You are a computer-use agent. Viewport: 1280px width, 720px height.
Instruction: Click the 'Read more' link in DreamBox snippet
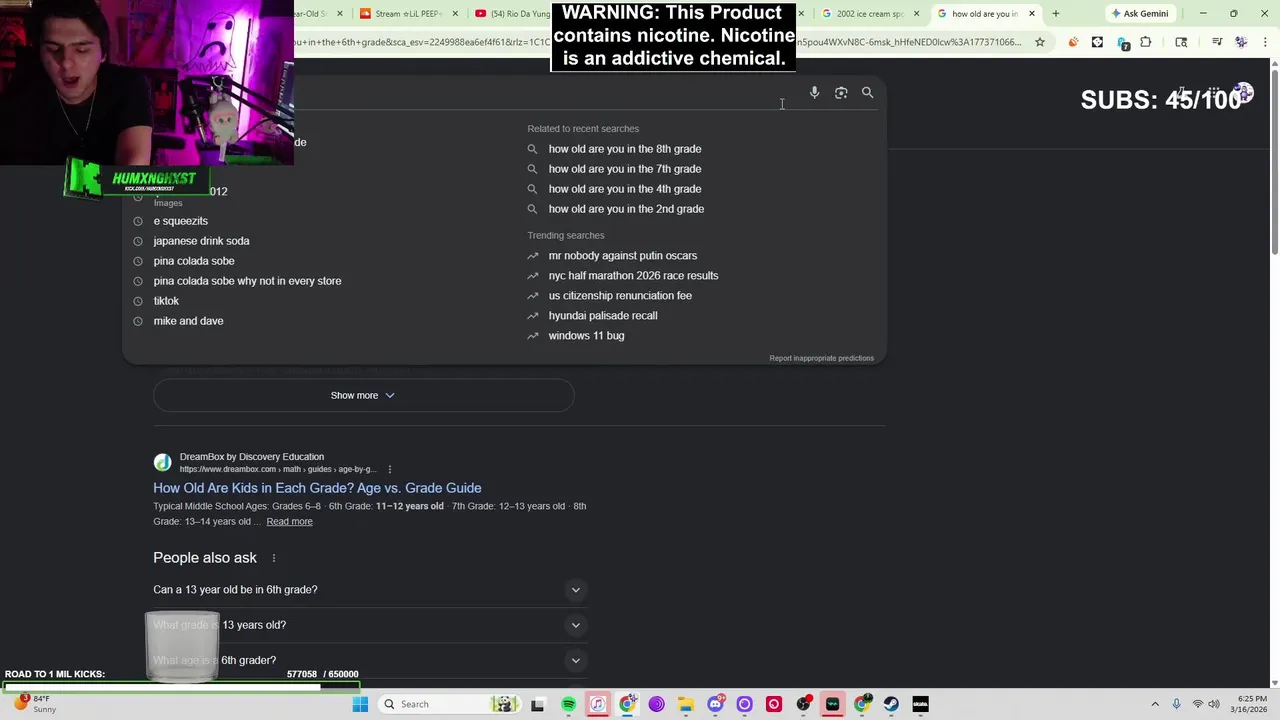289,521
